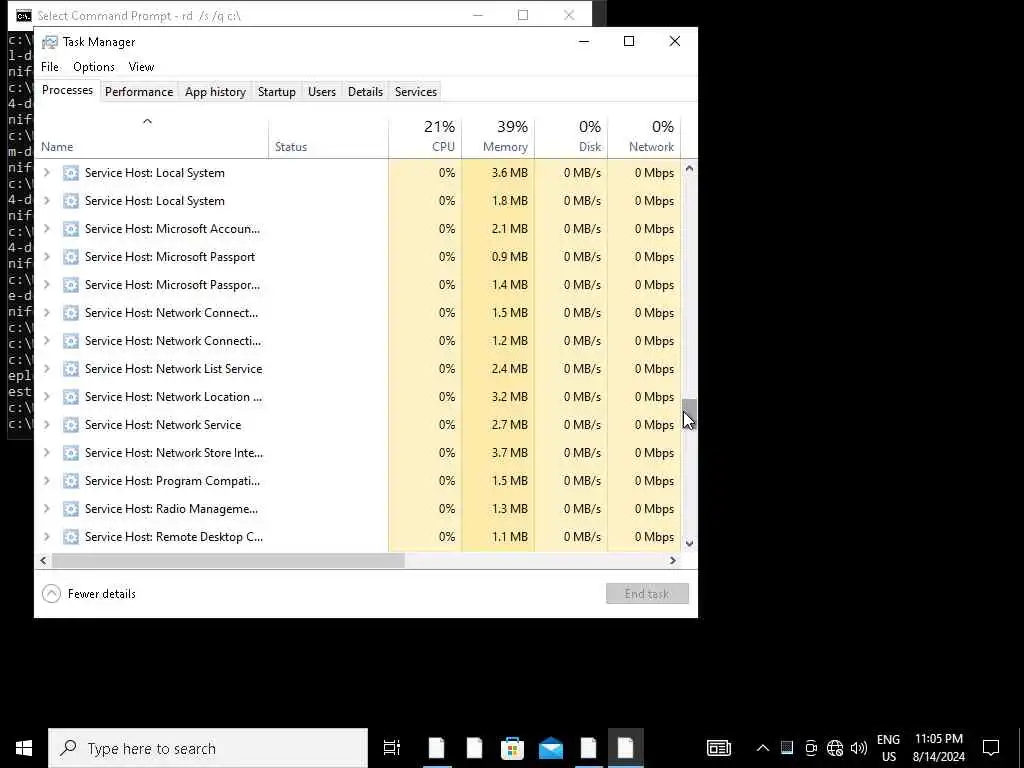The width and height of the screenshot is (1024, 768).
Task: Open Microsoft Store from the taskbar
Action: 512,748
